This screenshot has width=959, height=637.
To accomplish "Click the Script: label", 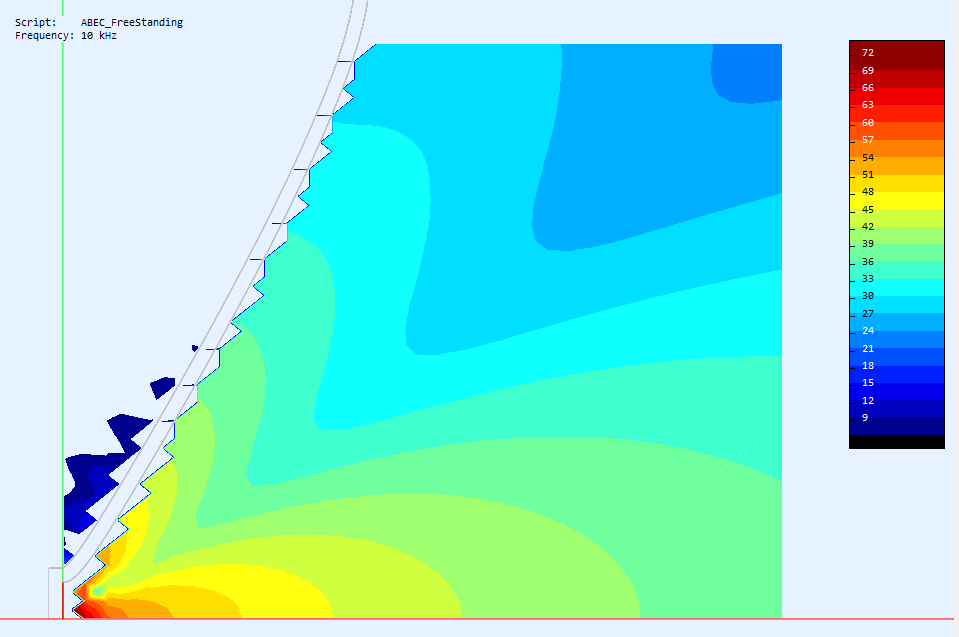I will [35, 22].
